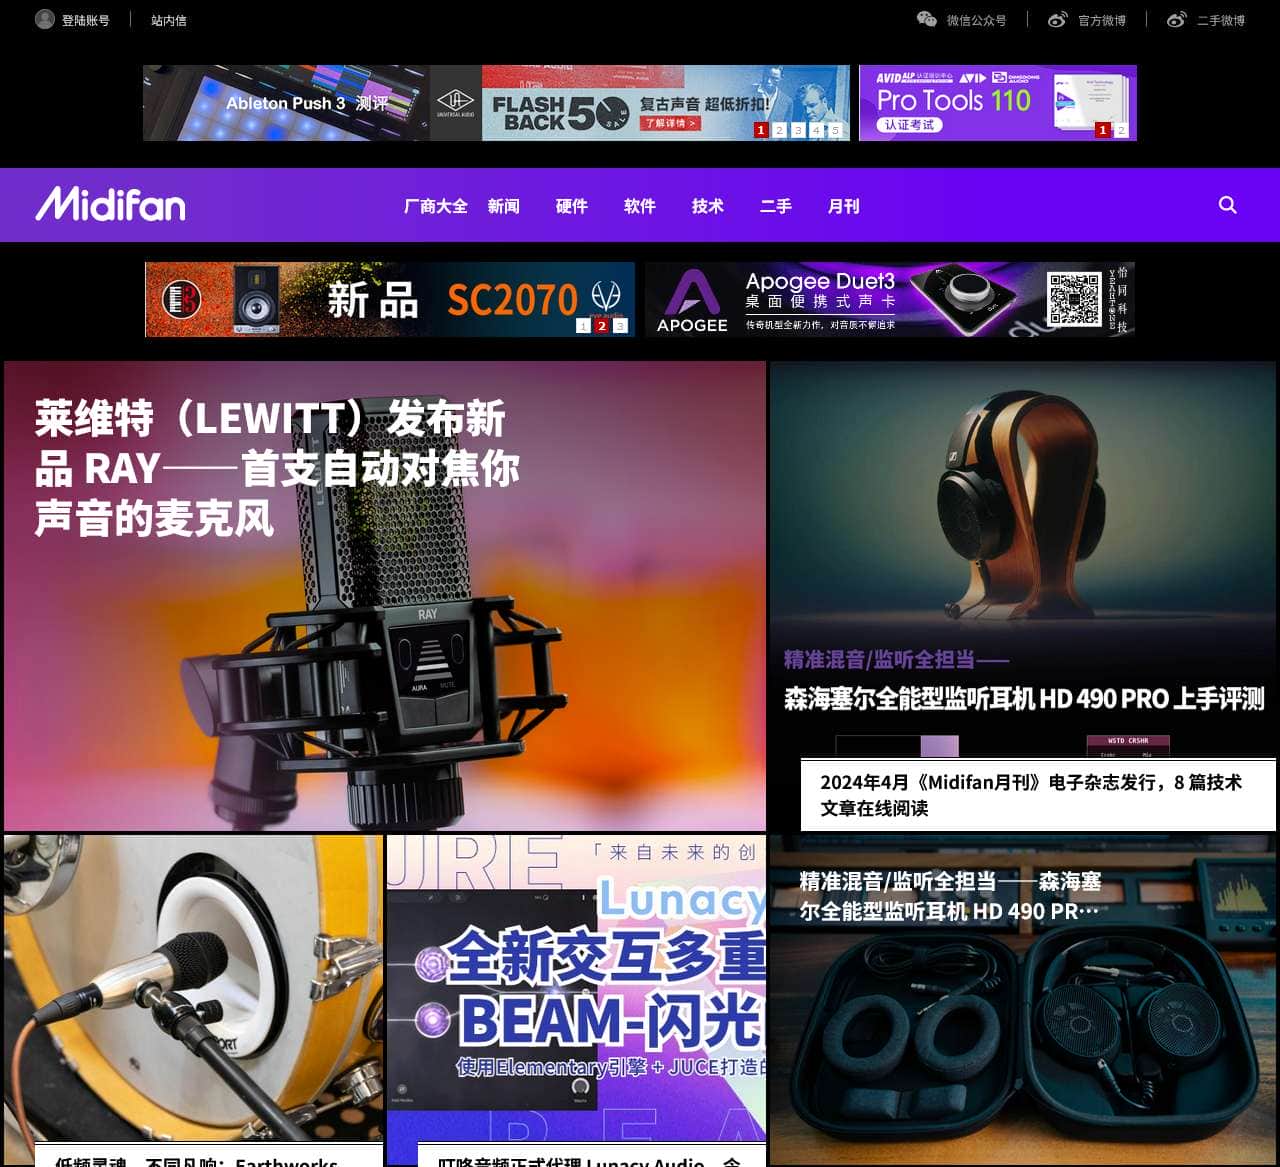Click the Universal Audio logo in banner

pyautogui.click(x=456, y=103)
